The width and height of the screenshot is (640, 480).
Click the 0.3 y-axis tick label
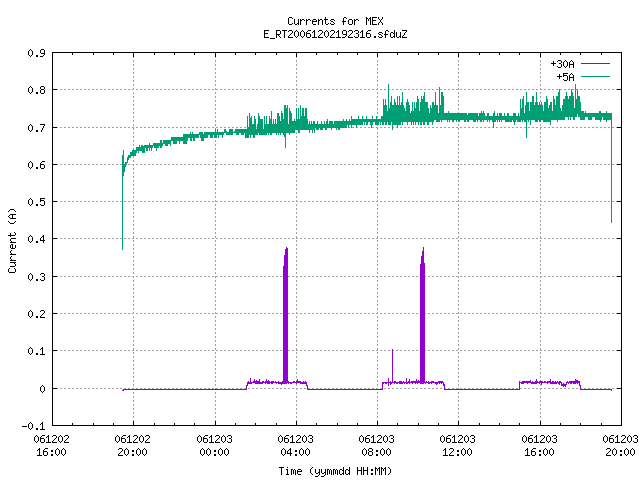tap(37, 277)
